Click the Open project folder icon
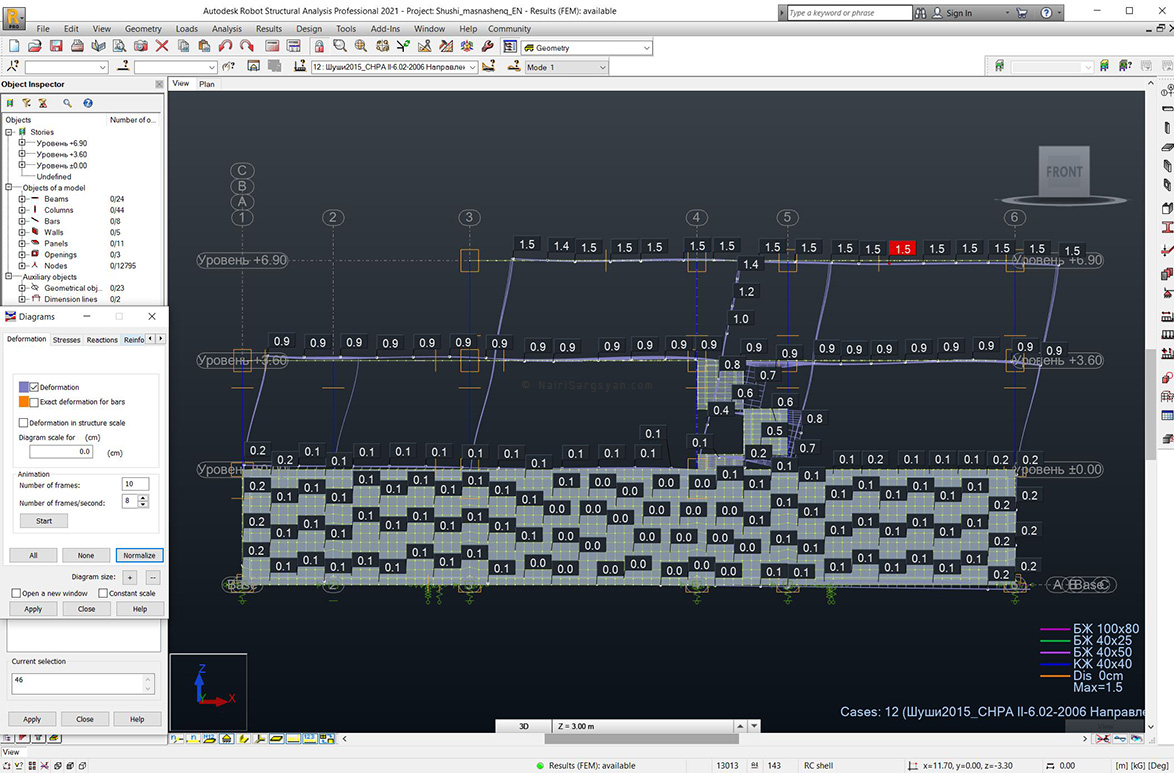The height and width of the screenshot is (773, 1174). click(34, 46)
